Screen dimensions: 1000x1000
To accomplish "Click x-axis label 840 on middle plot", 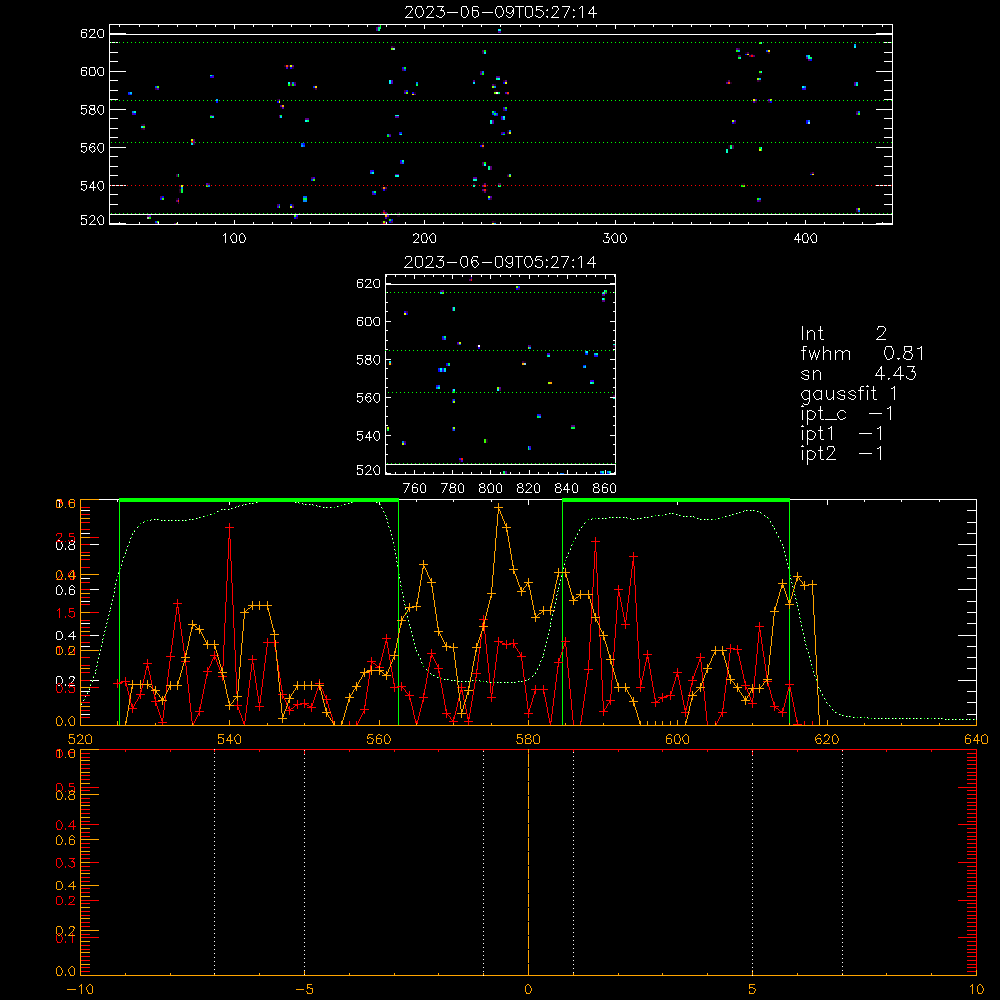I will click(x=566, y=489).
